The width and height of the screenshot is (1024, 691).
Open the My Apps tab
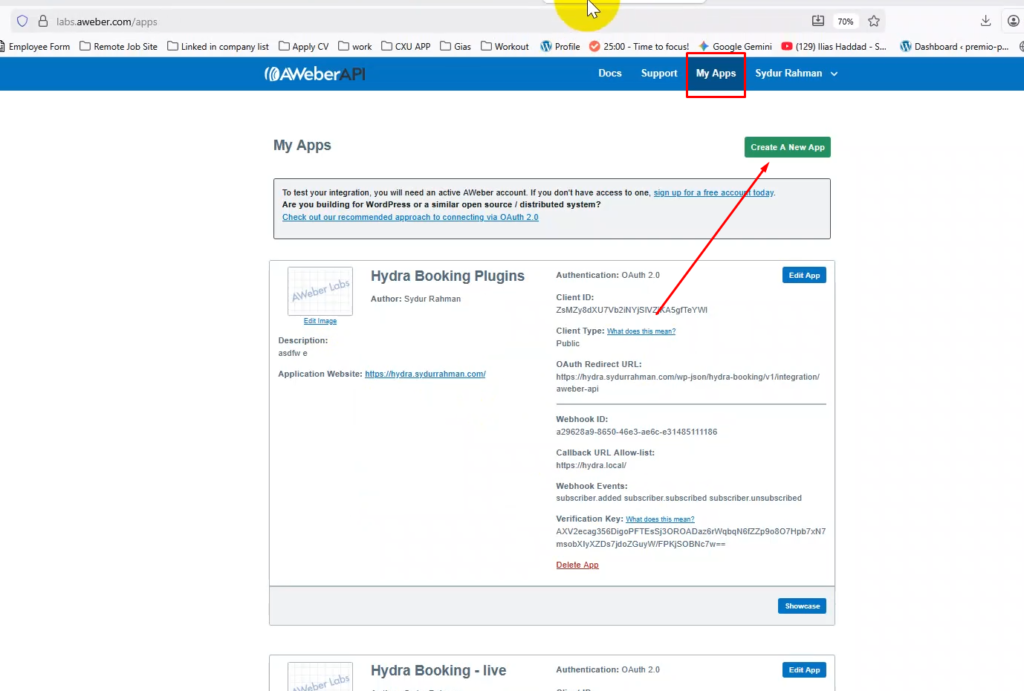[x=716, y=74]
